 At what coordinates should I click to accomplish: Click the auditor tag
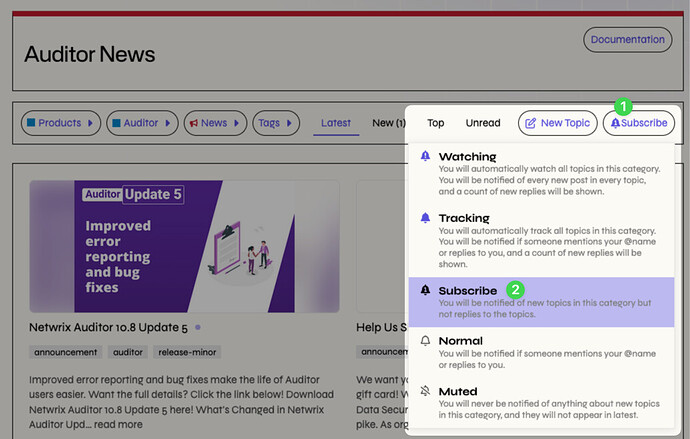coord(128,352)
